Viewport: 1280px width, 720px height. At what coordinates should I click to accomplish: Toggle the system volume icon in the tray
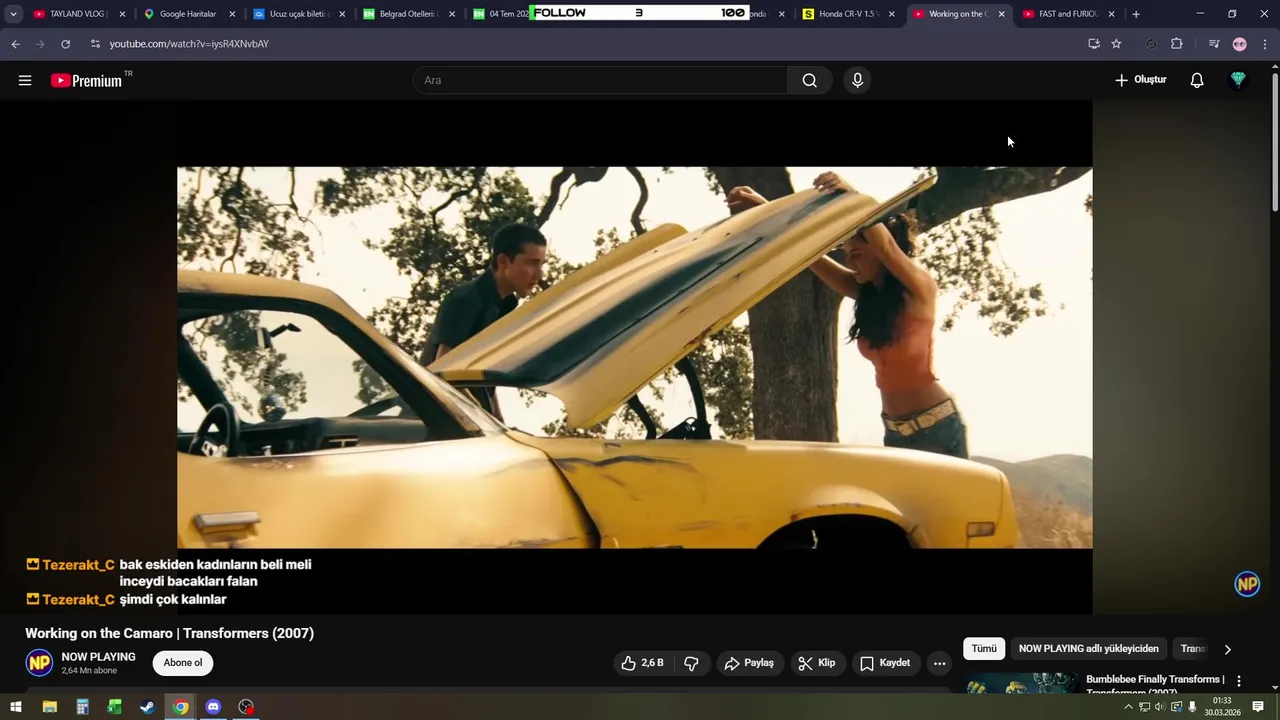[1160, 707]
